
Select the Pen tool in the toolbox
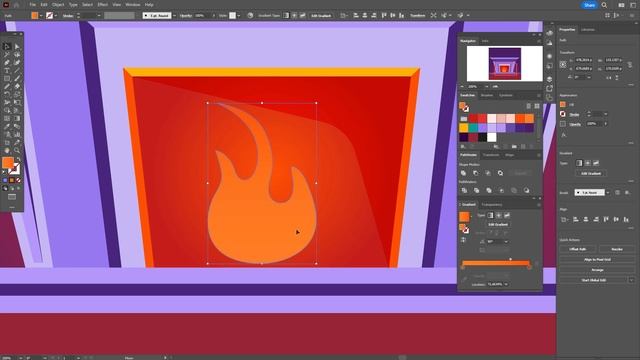pyautogui.click(x=7, y=62)
